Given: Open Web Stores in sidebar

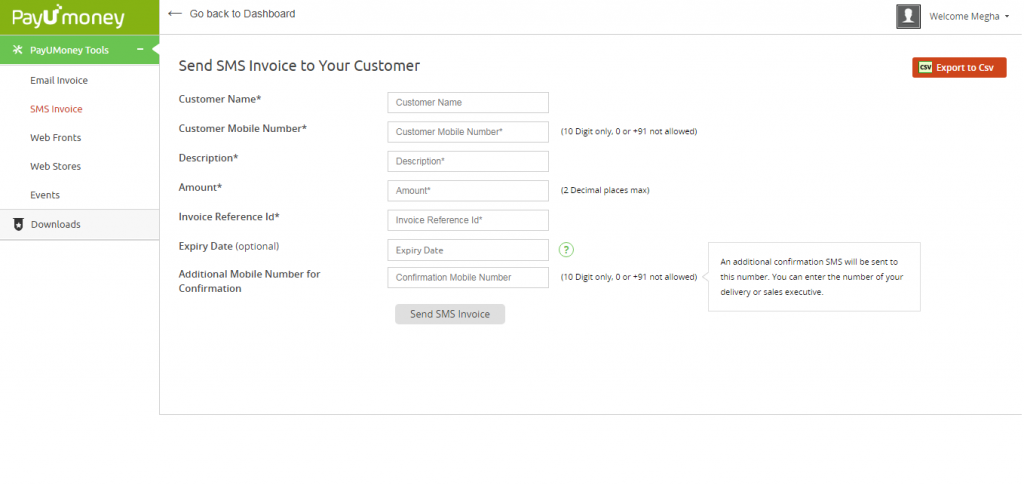Looking at the screenshot, I should pos(56,166).
